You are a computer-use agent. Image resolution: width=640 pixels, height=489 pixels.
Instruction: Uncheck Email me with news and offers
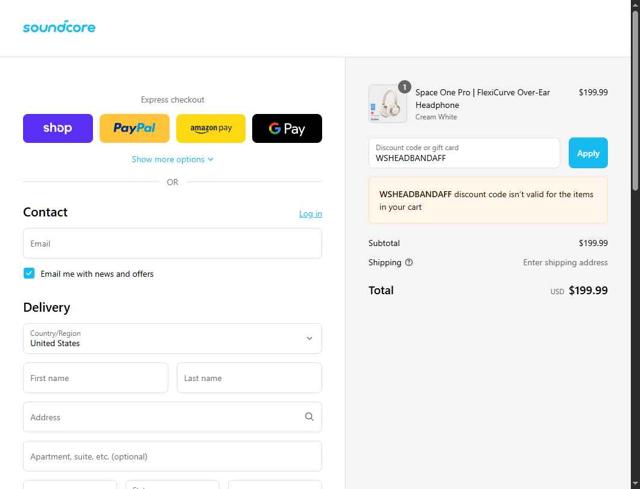pos(29,273)
